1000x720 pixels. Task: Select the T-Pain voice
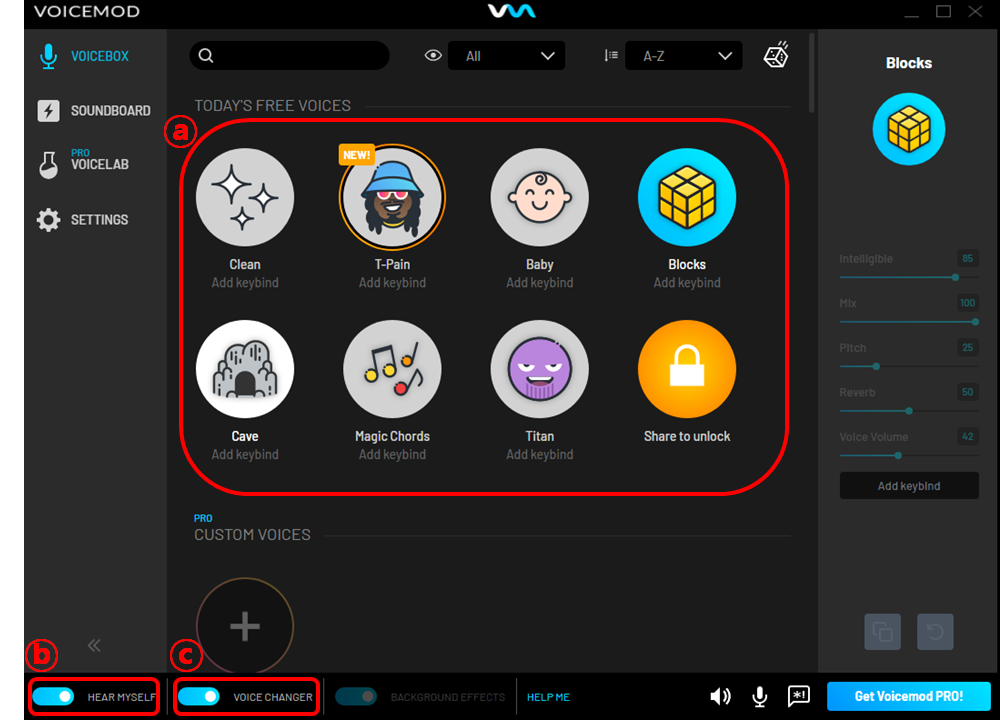tap(392, 197)
